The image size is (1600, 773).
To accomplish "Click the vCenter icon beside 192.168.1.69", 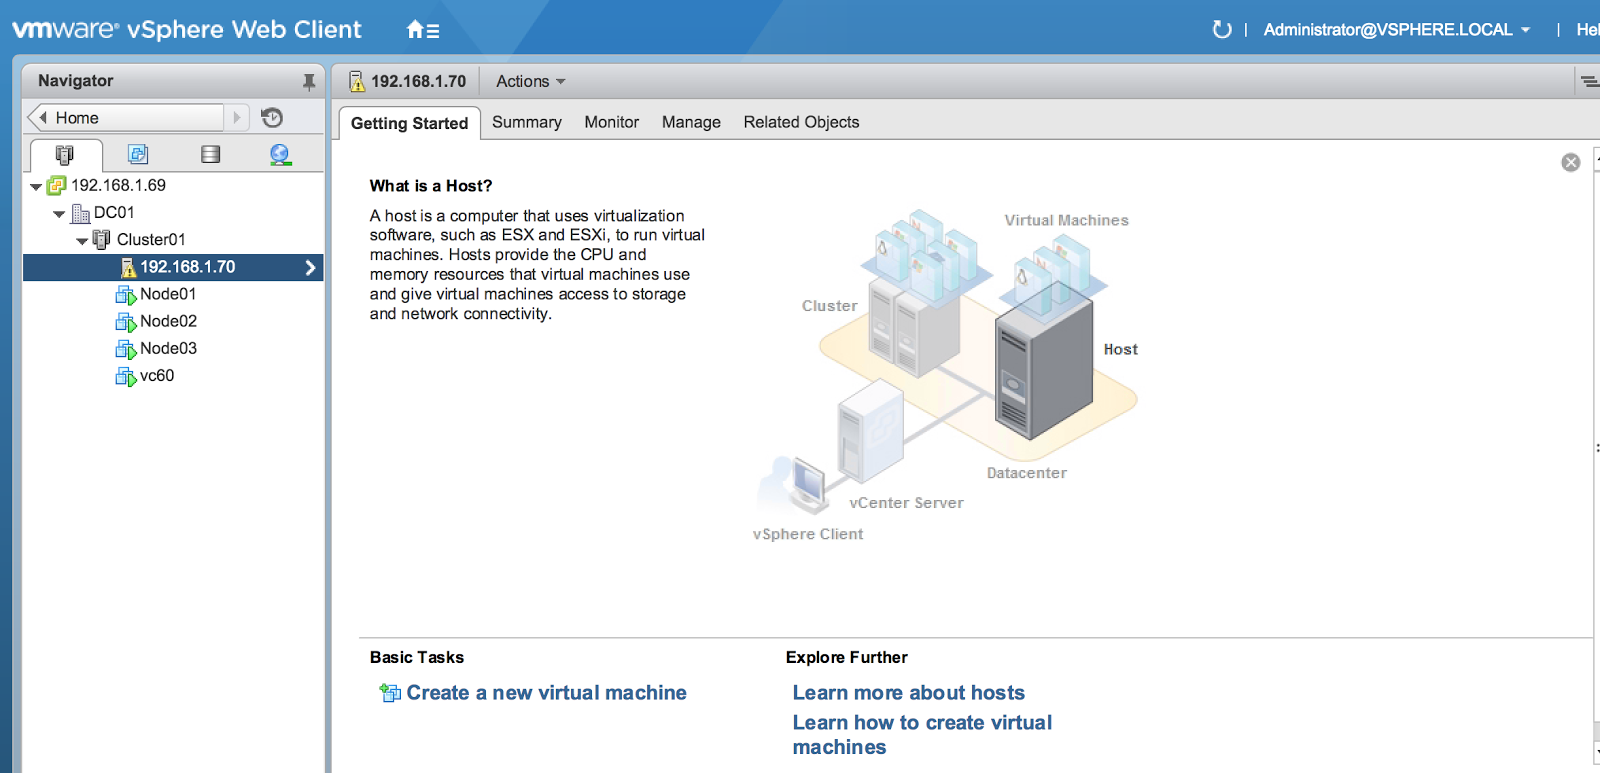I will point(57,186).
